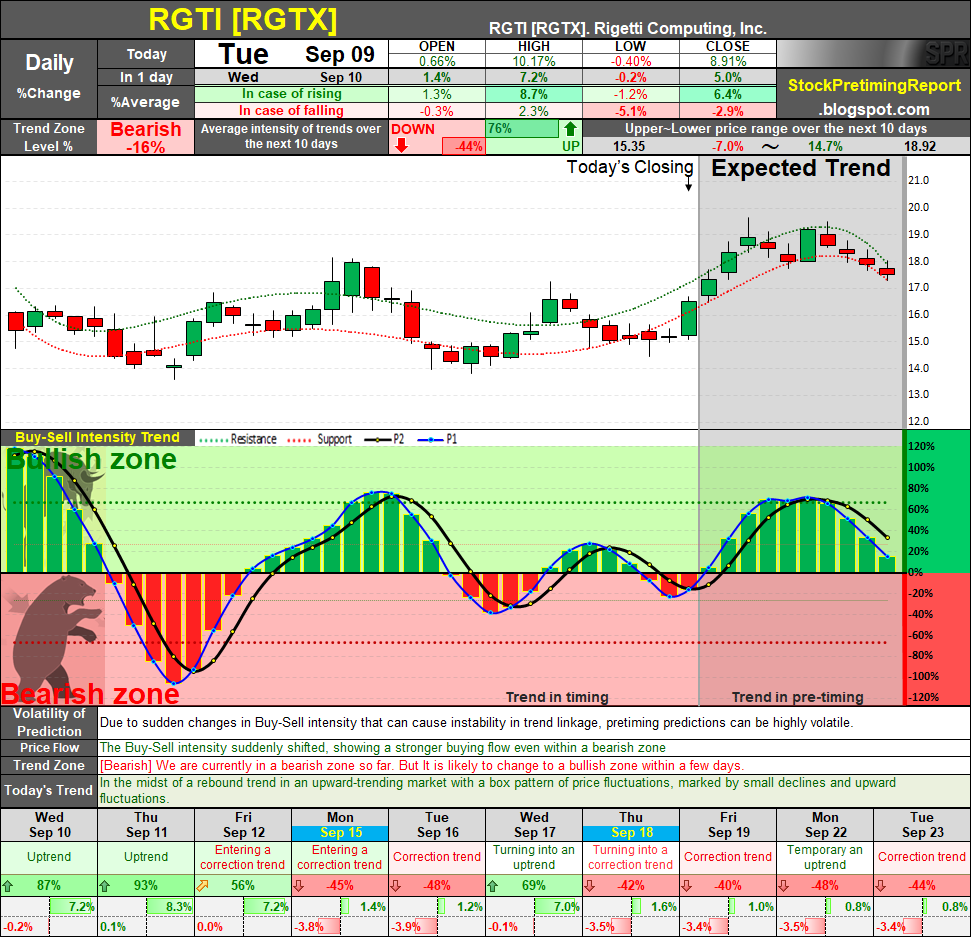
Task: Click Temporary an uptrend under Sep 22
Action: tap(825, 857)
